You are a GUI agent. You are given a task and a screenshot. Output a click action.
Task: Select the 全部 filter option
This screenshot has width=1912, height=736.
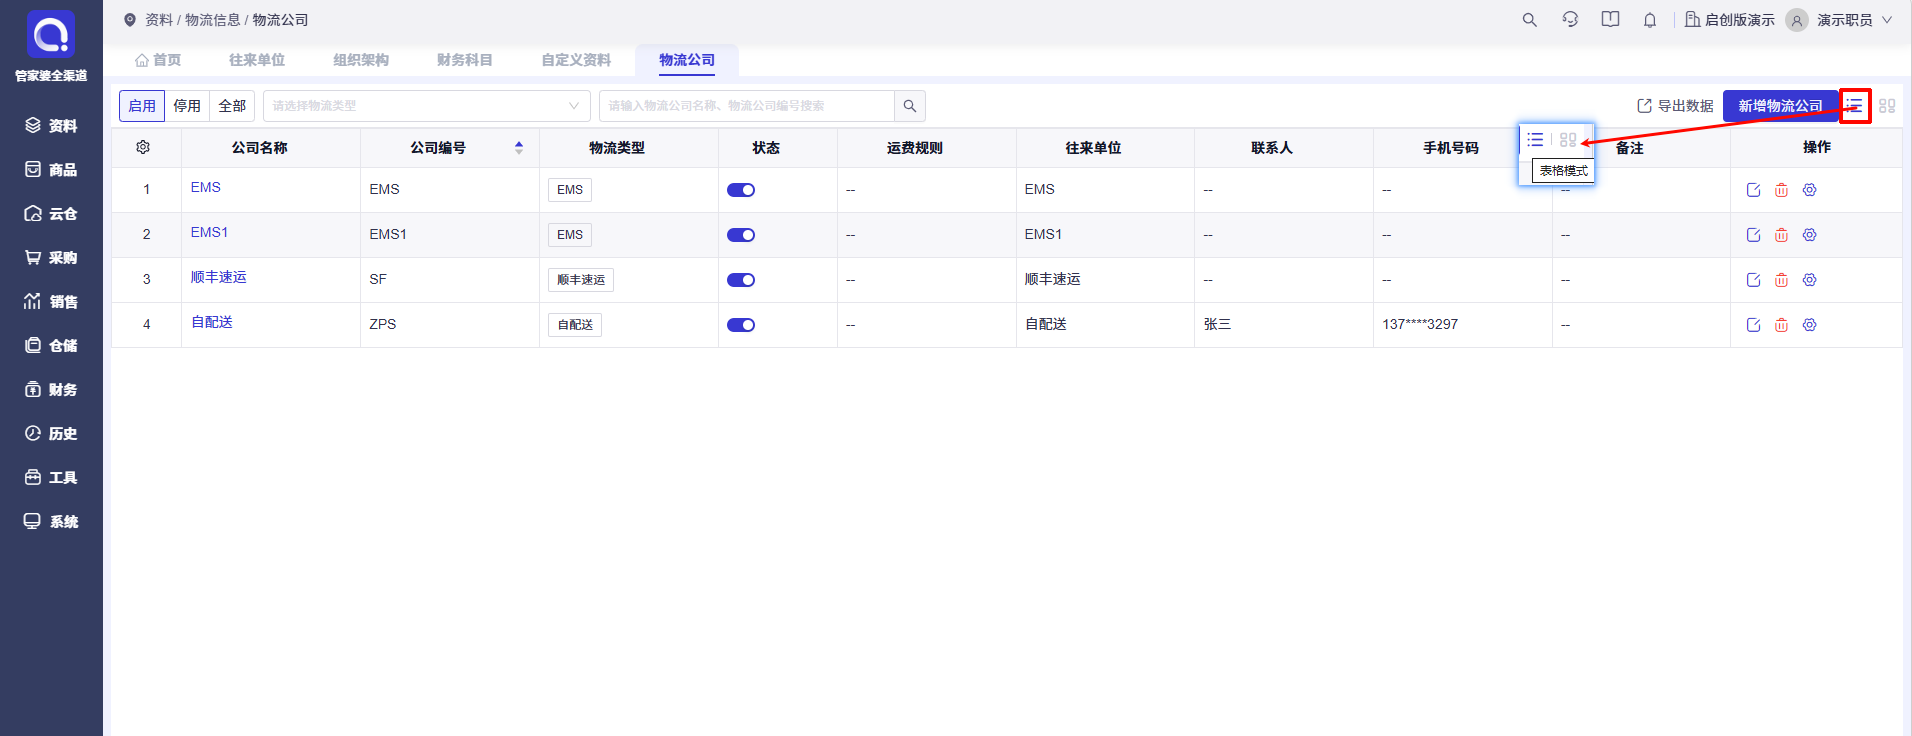232,106
